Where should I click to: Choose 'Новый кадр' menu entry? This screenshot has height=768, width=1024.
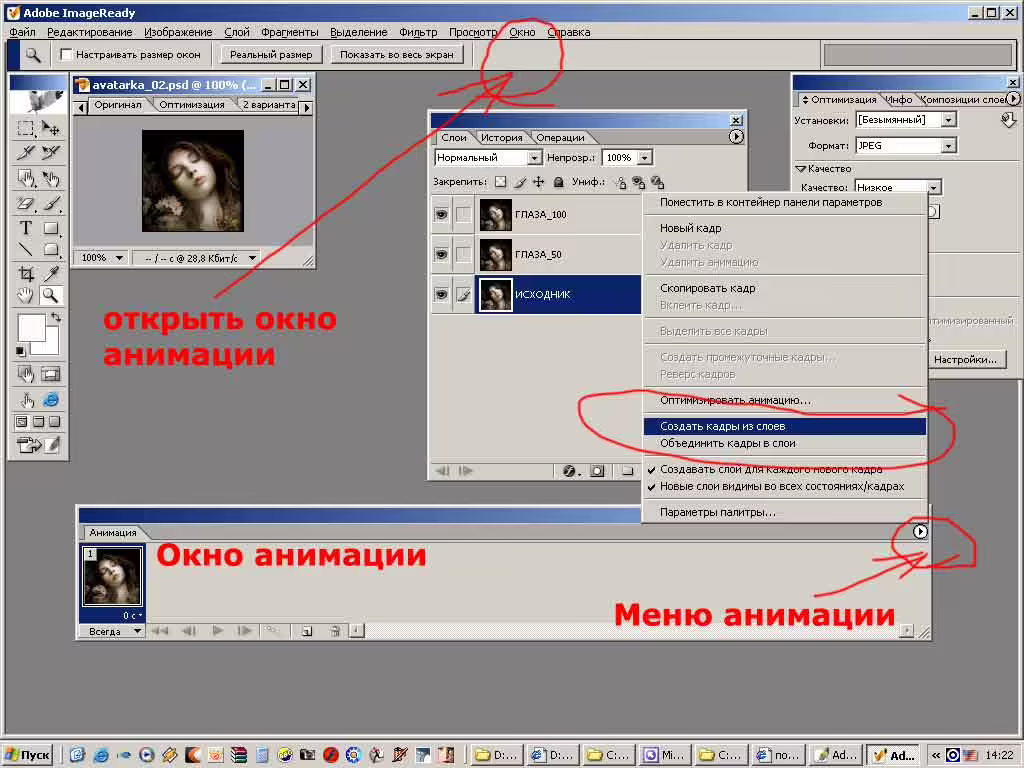[784, 228]
